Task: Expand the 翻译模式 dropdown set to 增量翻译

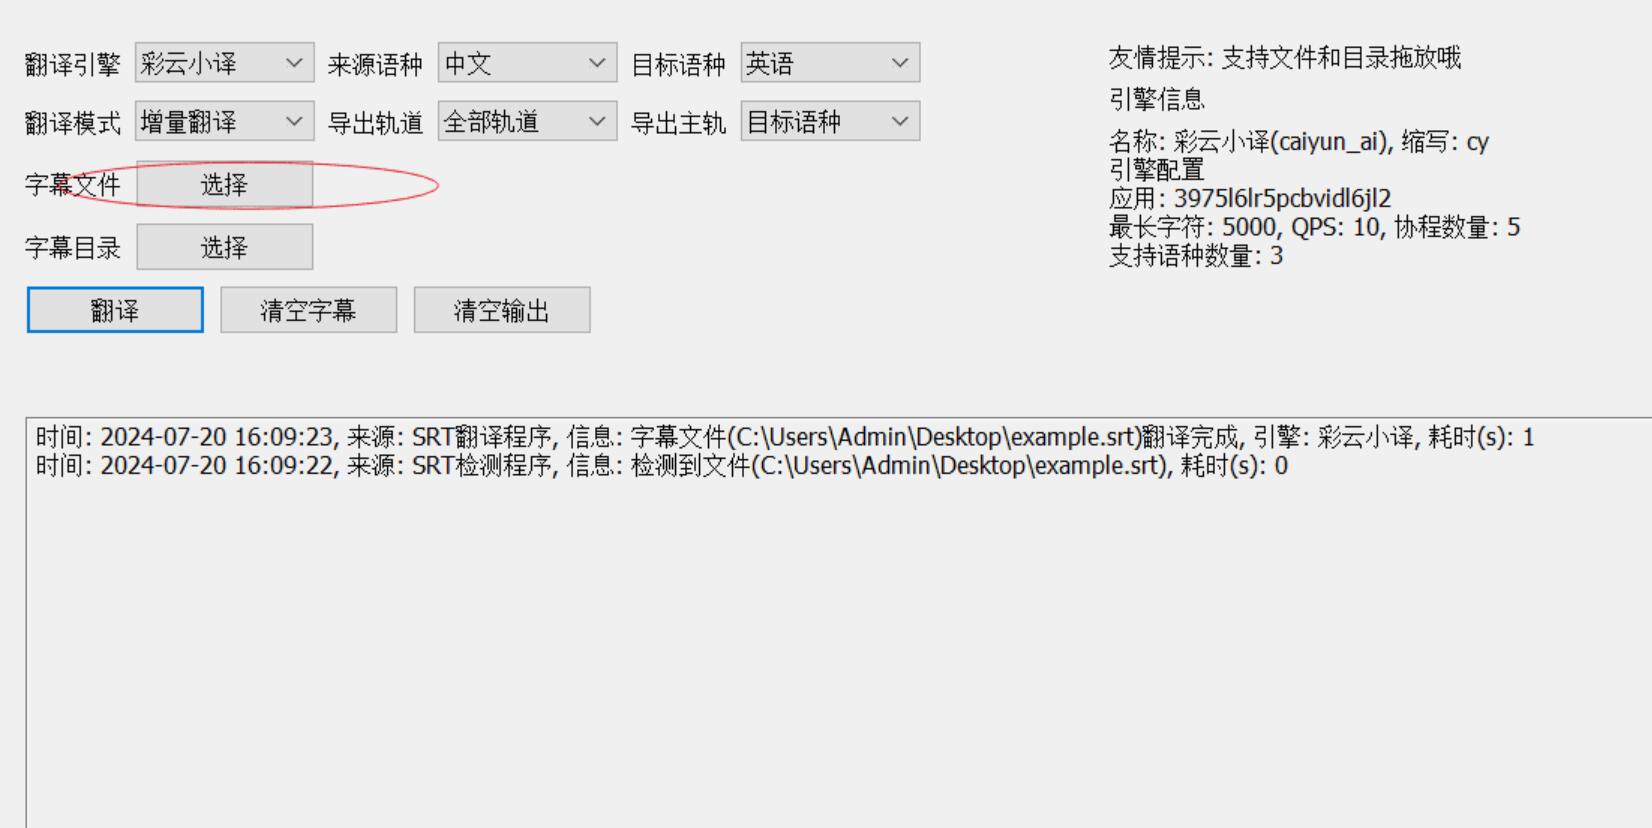Action: (x=224, y=121)
